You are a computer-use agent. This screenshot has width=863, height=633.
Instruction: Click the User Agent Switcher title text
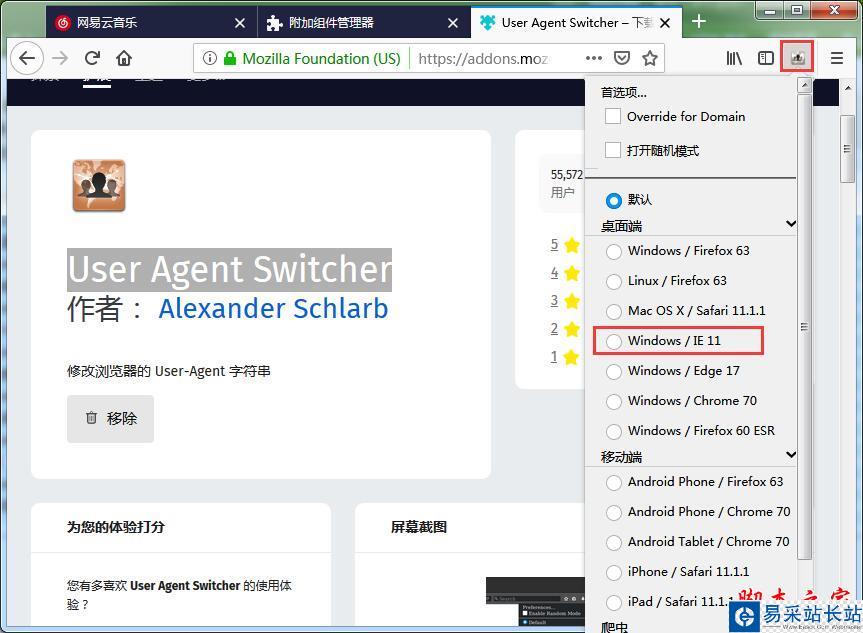(x=230, y=270)
